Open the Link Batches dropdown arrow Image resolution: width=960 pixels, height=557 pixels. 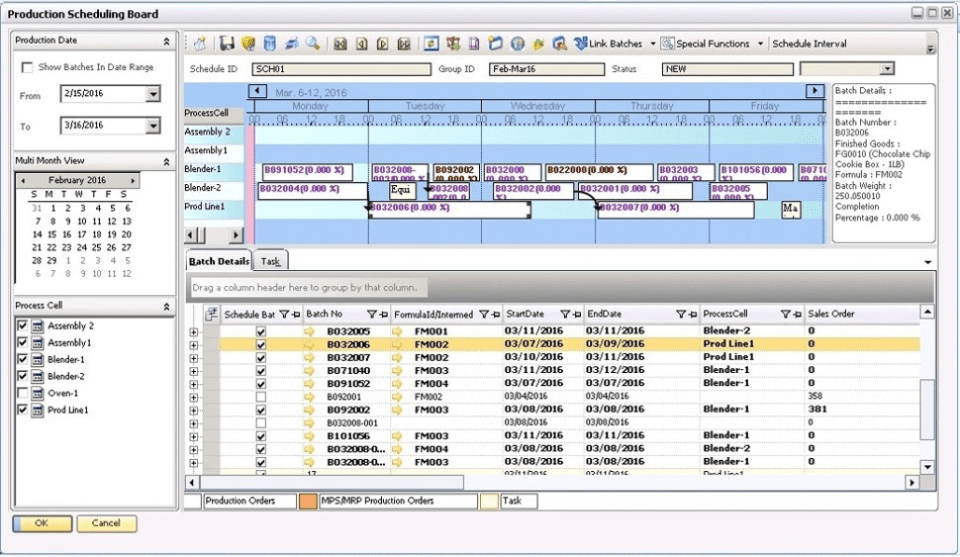653,44
